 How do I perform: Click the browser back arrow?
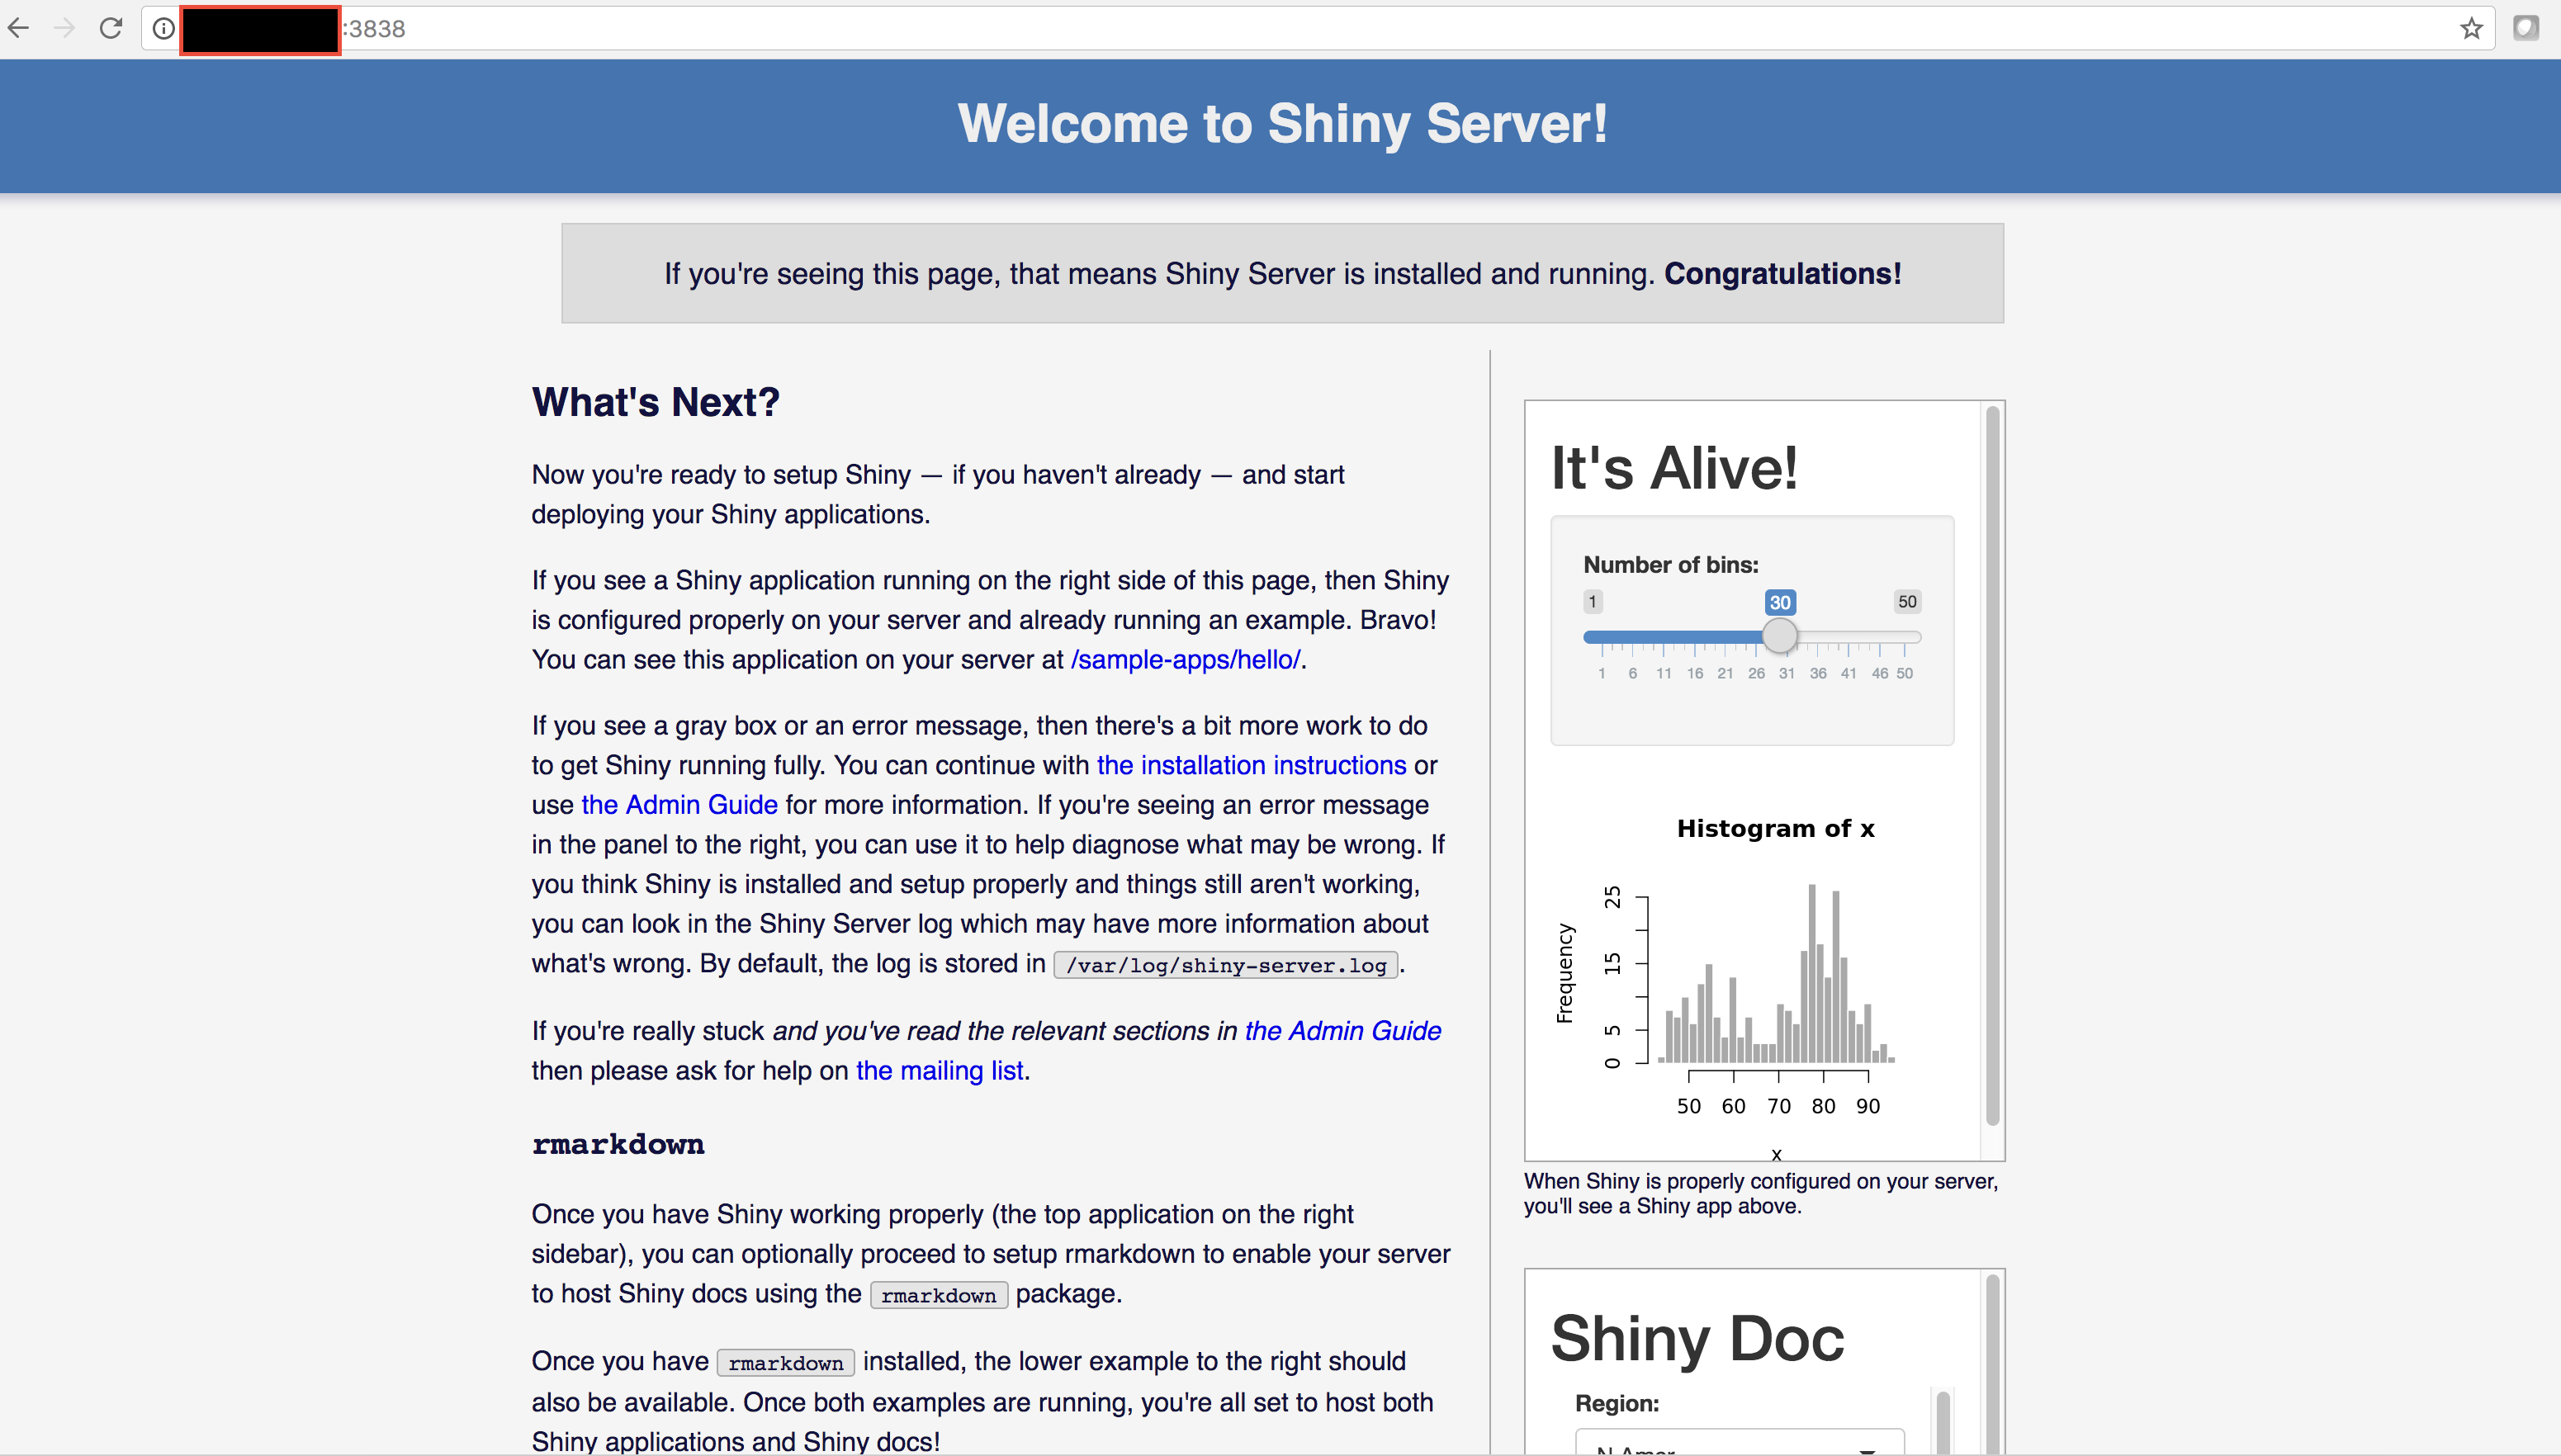coord(19,28)
